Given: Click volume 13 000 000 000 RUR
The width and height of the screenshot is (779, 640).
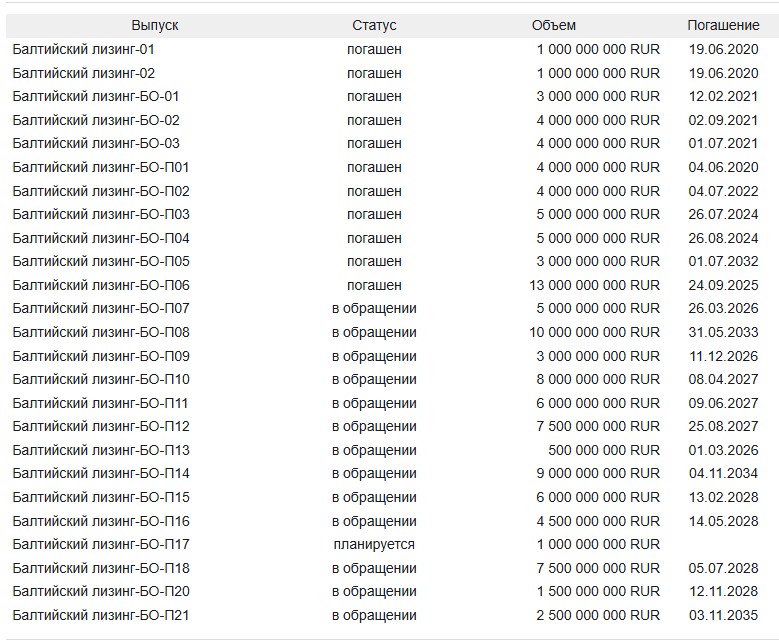Looking at the screenshot, I should click(x=595, y=285).
